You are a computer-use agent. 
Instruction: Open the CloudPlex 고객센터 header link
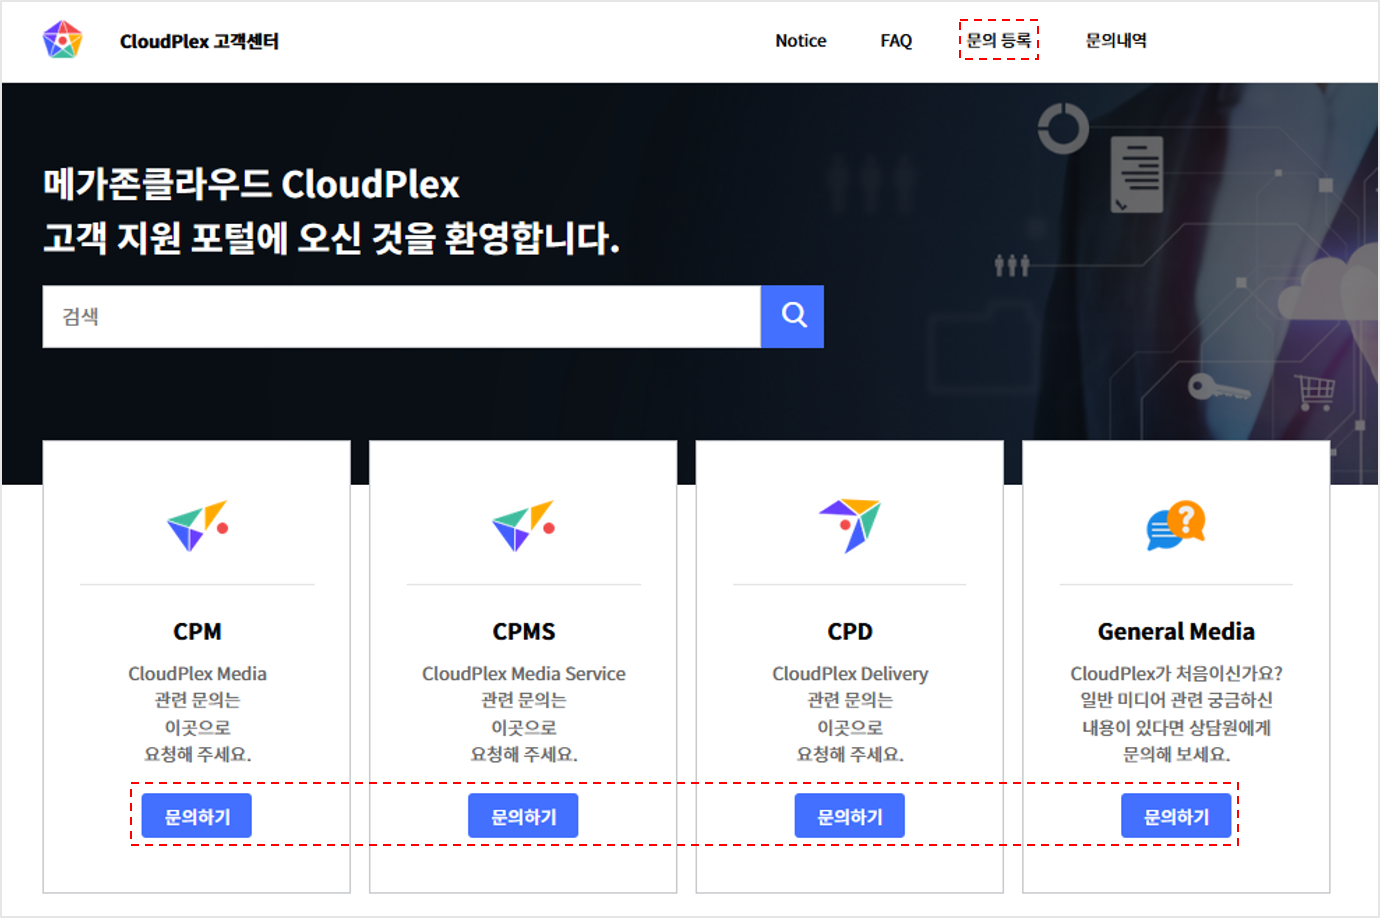pos(199,41)
